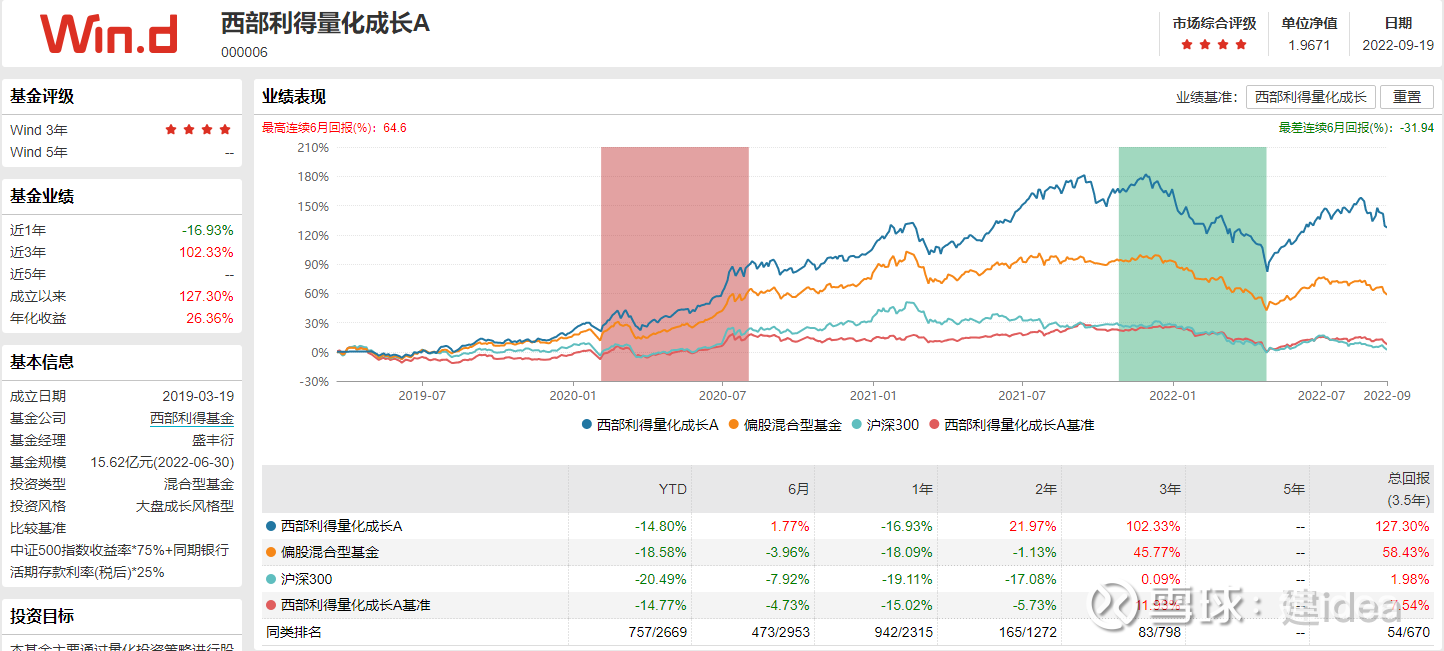Image resolution: width=1444 pixels, height=651 pixels.
Task: Click the 2021-01 label on chart axis
Action: click(874, 396)
